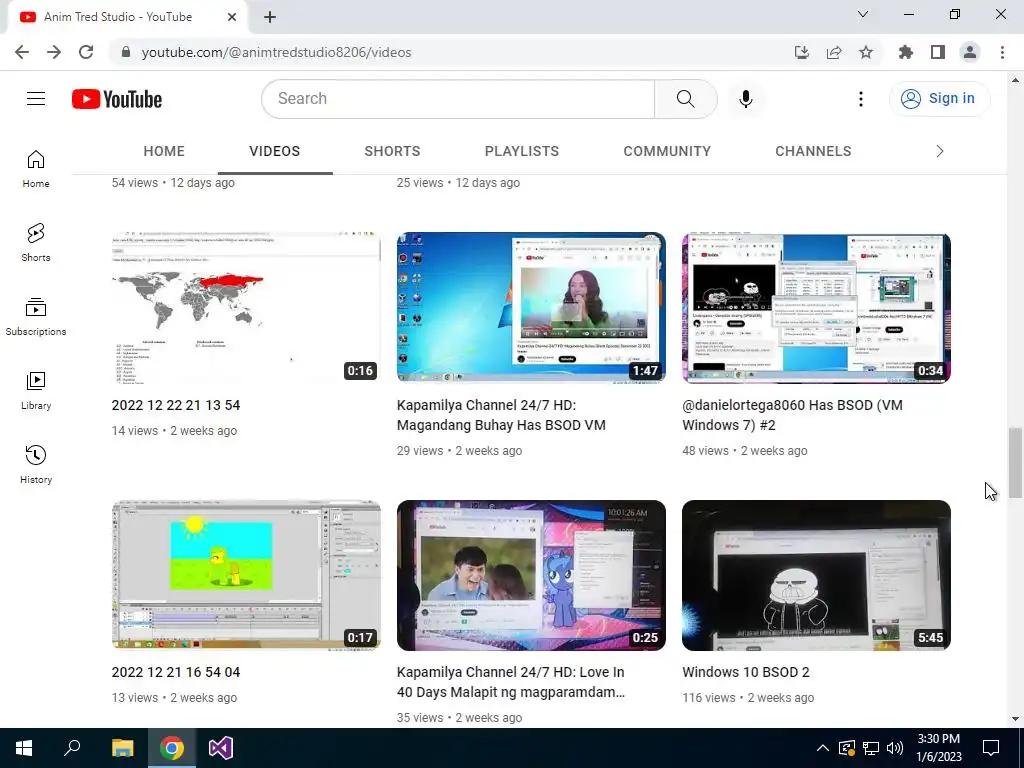Share this page icon in address bar
This screenshot has width=1024, height=768.
pyautogui.click(x=833, y=52)
